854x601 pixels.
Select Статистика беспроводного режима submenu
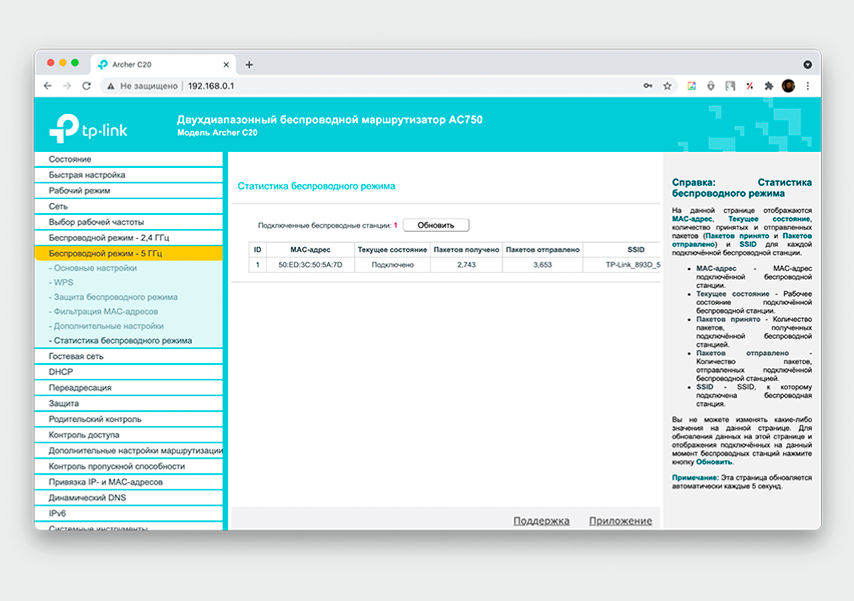120,341
